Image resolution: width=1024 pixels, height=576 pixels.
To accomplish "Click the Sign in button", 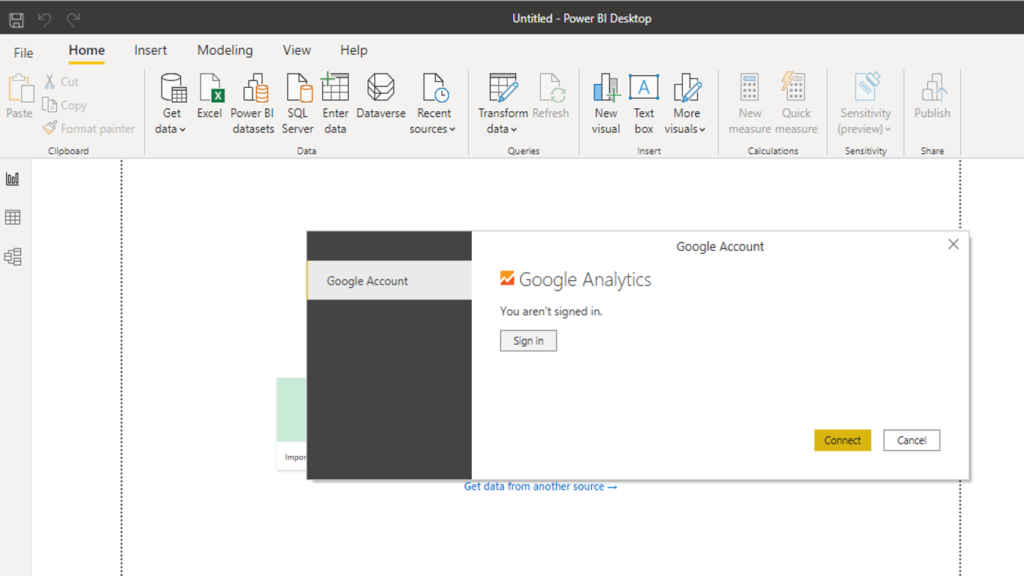I will pyautogui.click(x=528, y=341).
